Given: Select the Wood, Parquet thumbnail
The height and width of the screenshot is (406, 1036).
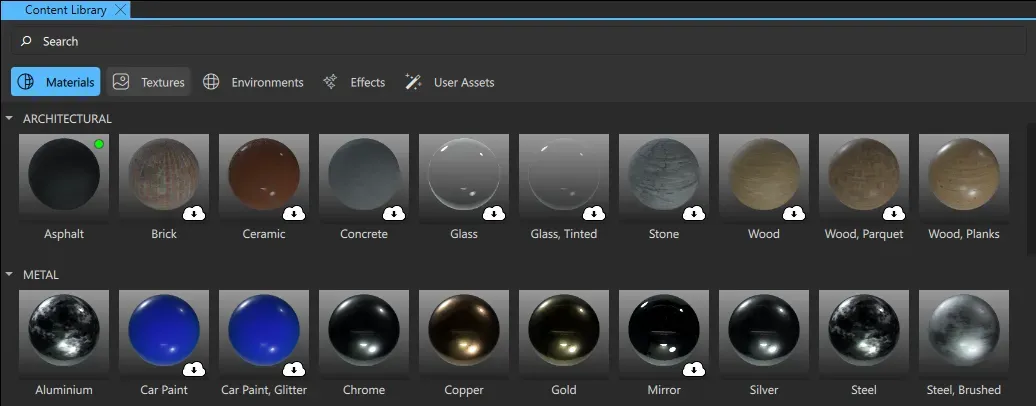Looking at the screenshot, I should (x=864, y=177).
